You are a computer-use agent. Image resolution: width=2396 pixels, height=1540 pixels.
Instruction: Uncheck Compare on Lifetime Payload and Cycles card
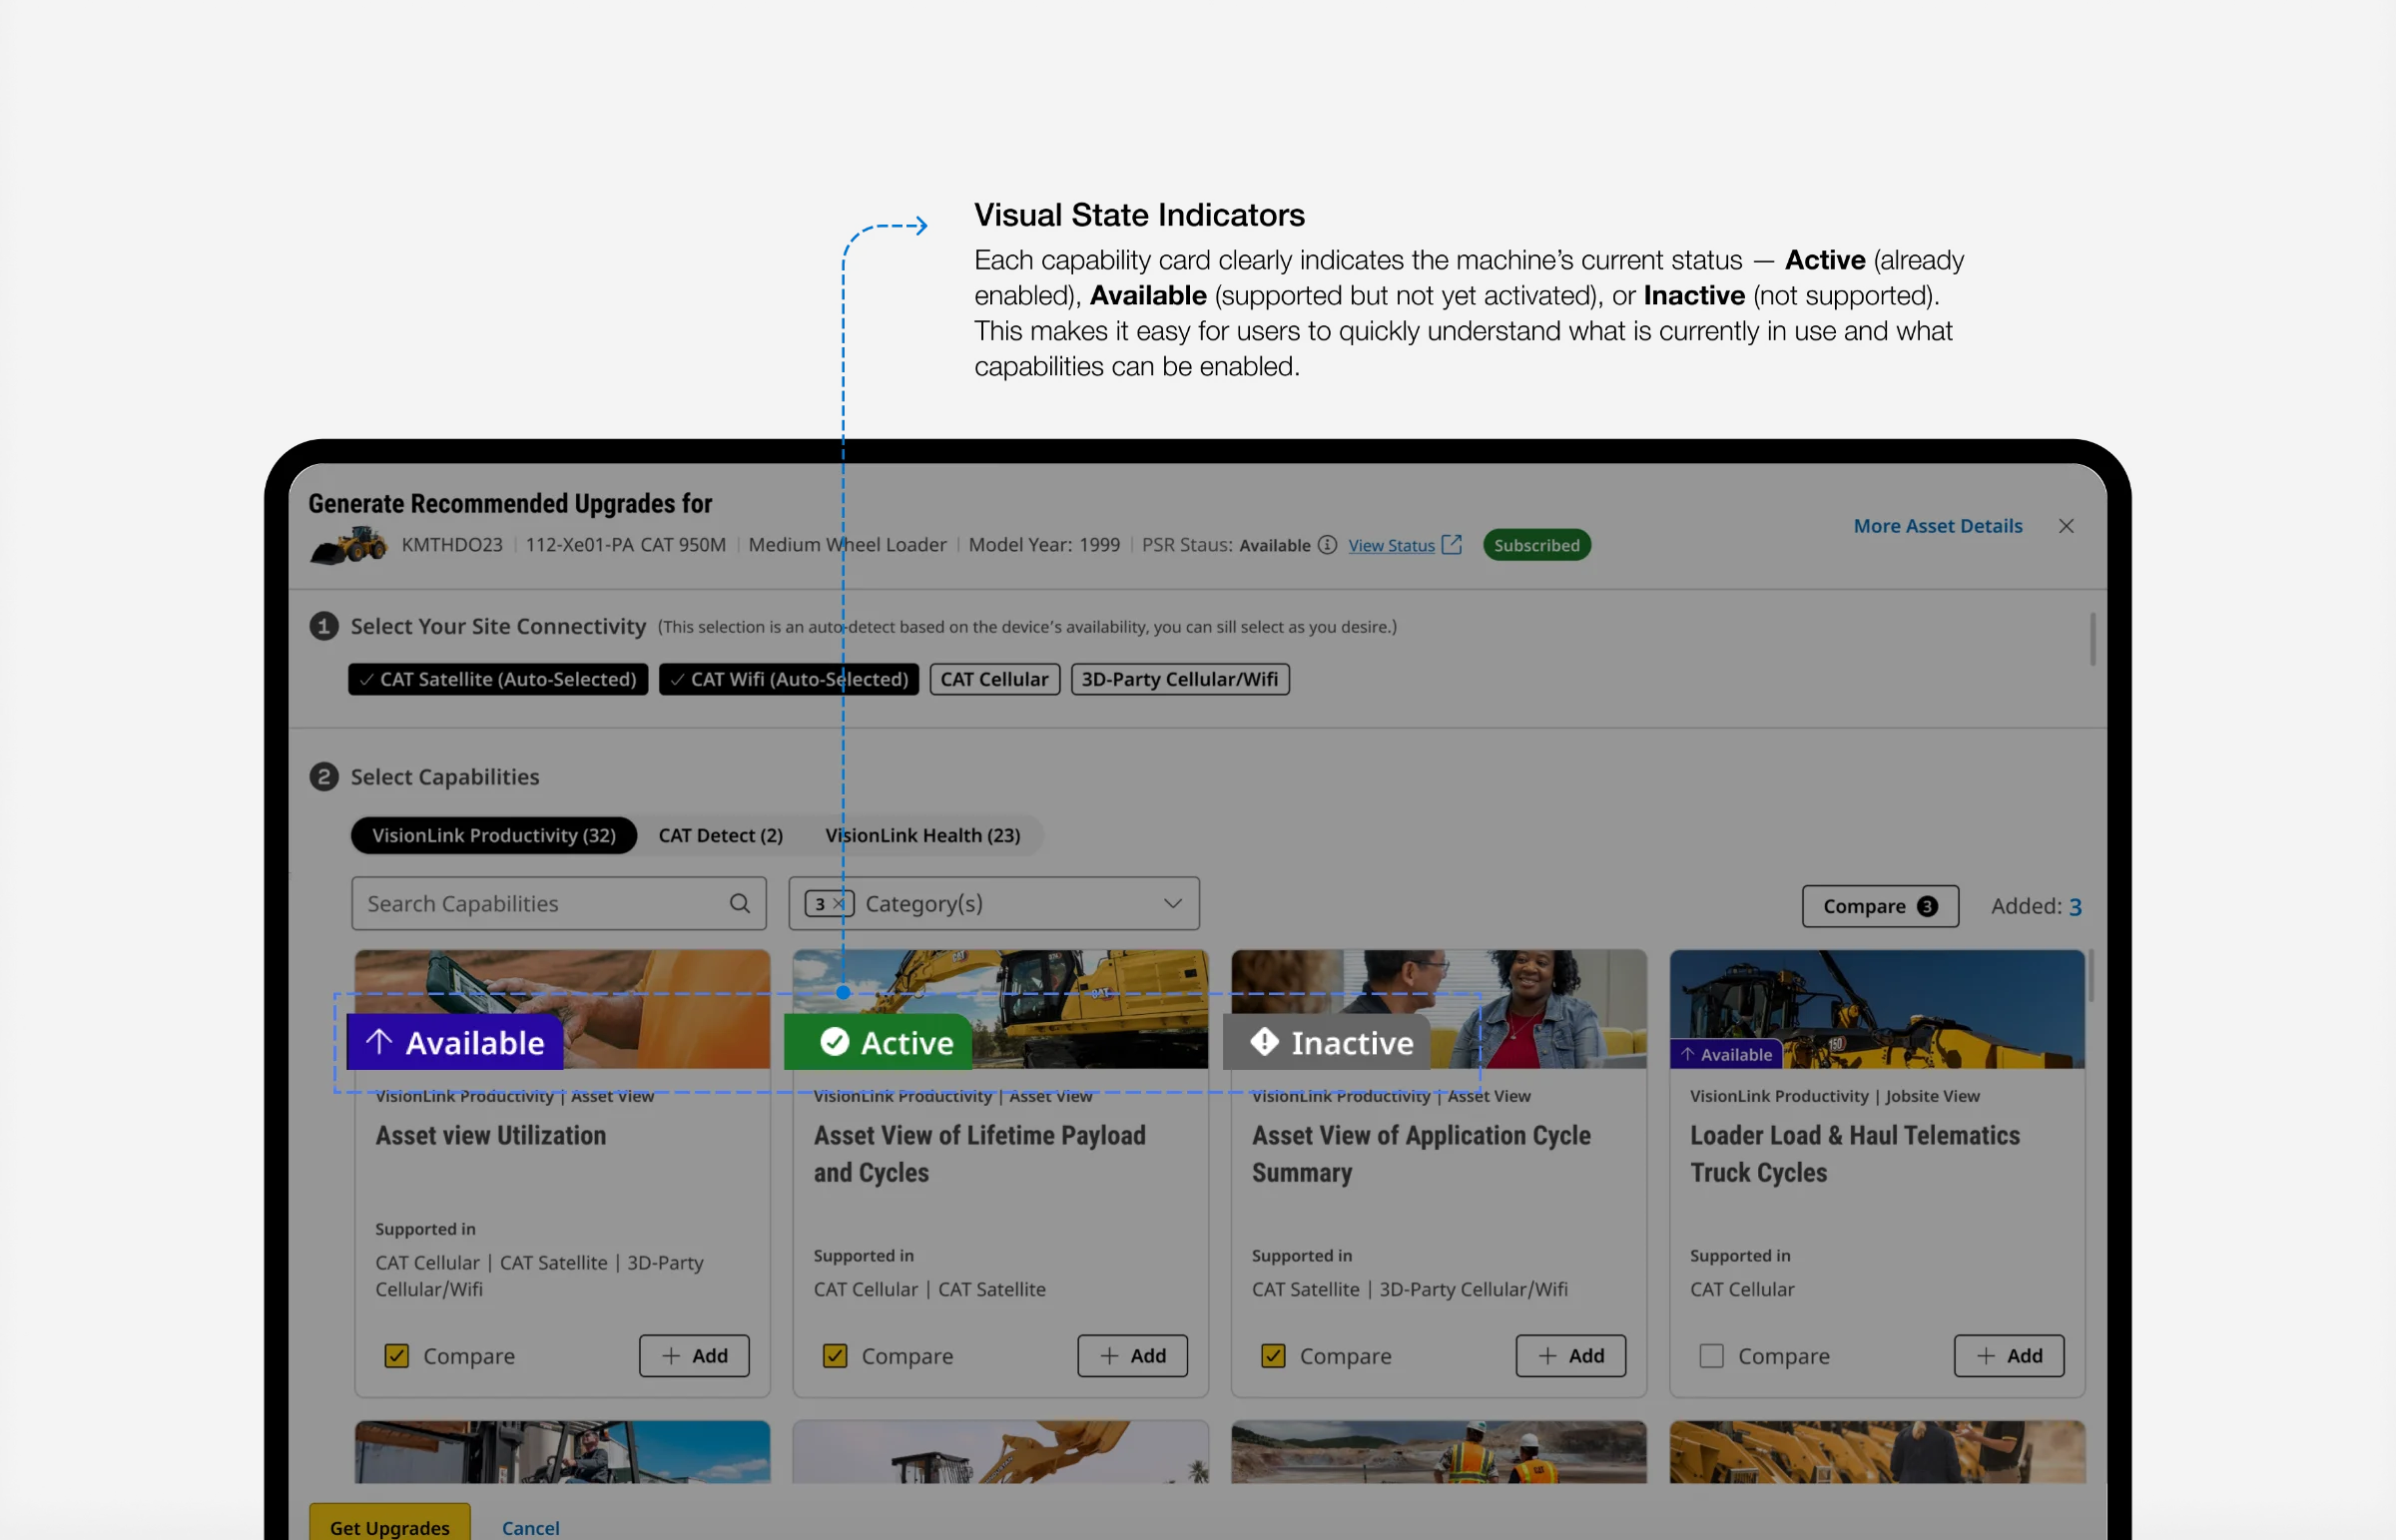tap(835, 1356)
